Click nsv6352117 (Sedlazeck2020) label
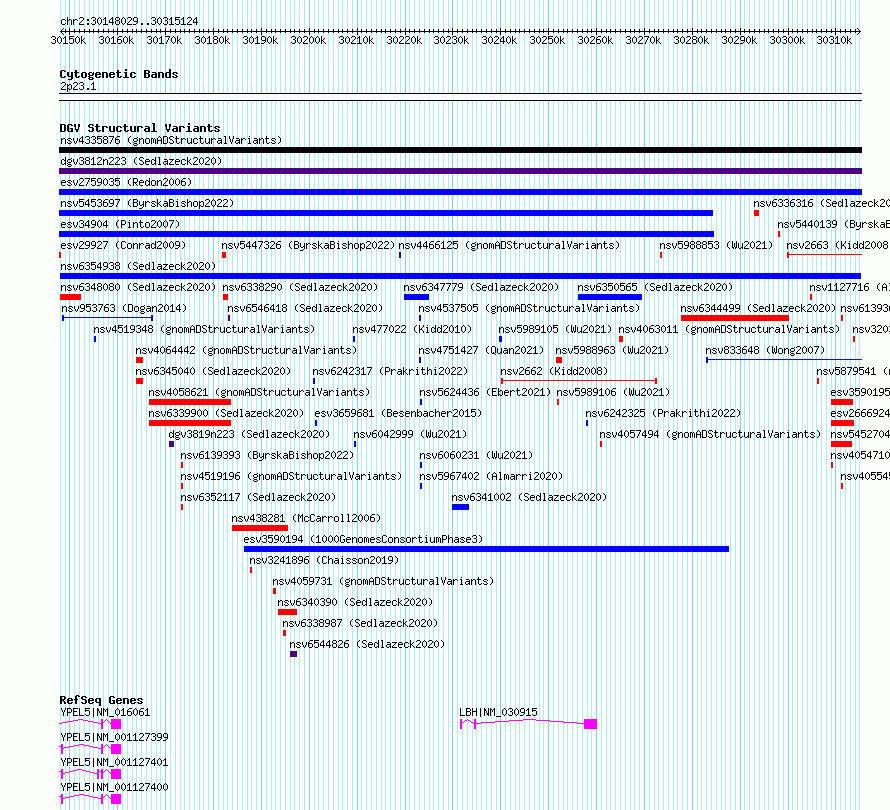890x810 pixels. (x=258, y=497)
